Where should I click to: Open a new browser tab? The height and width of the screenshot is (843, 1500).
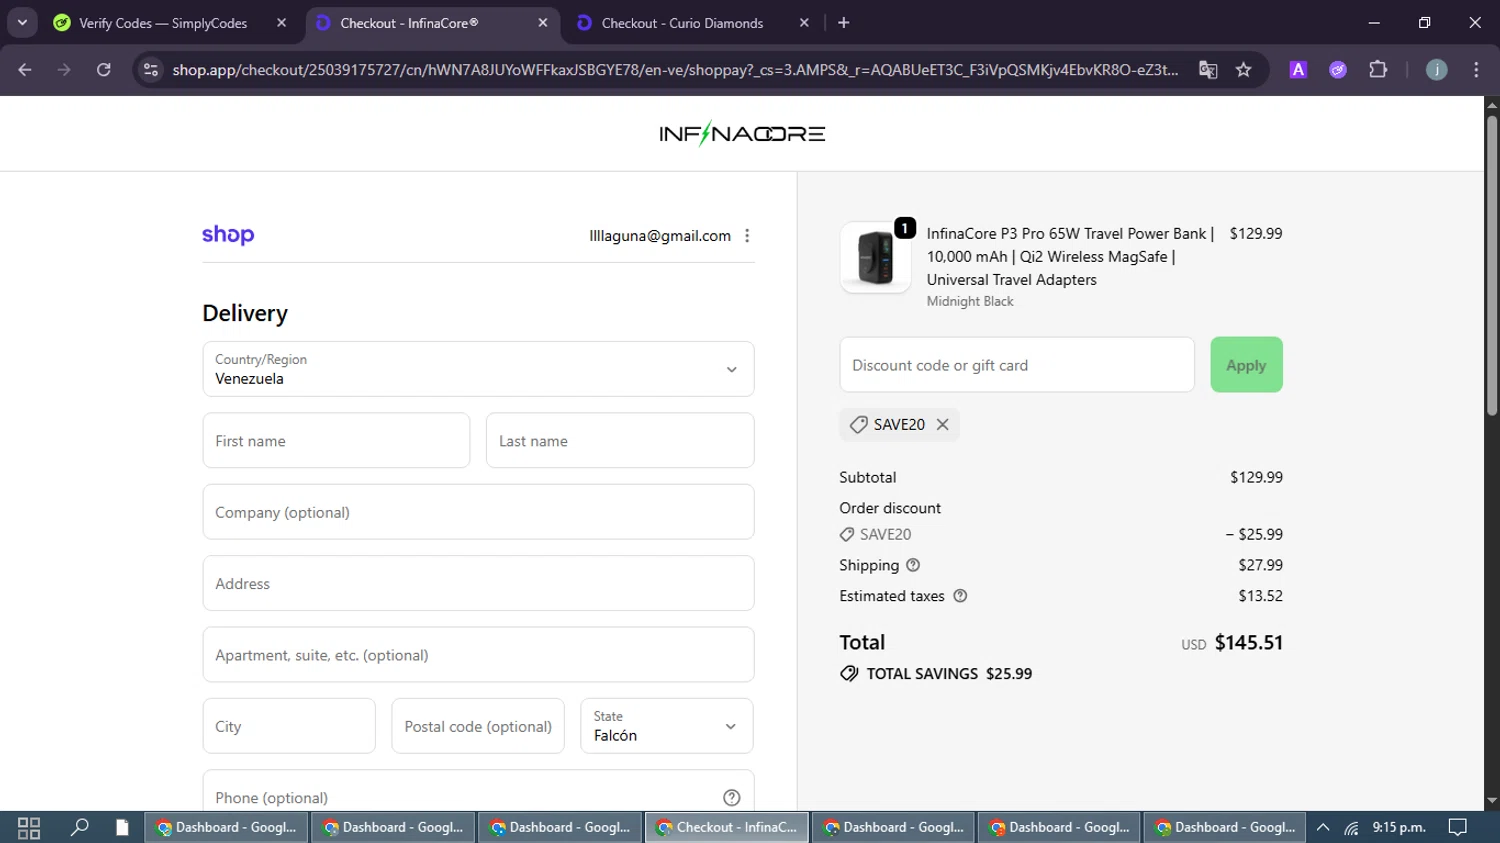[x=844, y=23]
